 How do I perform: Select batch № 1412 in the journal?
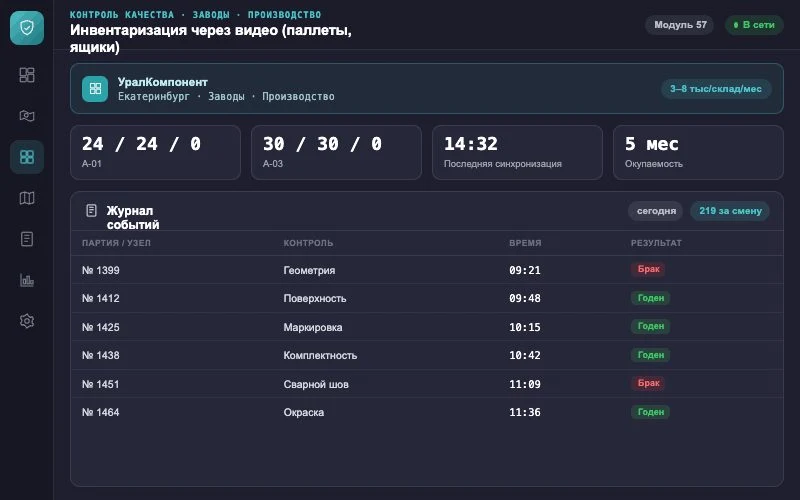[101, 298]
